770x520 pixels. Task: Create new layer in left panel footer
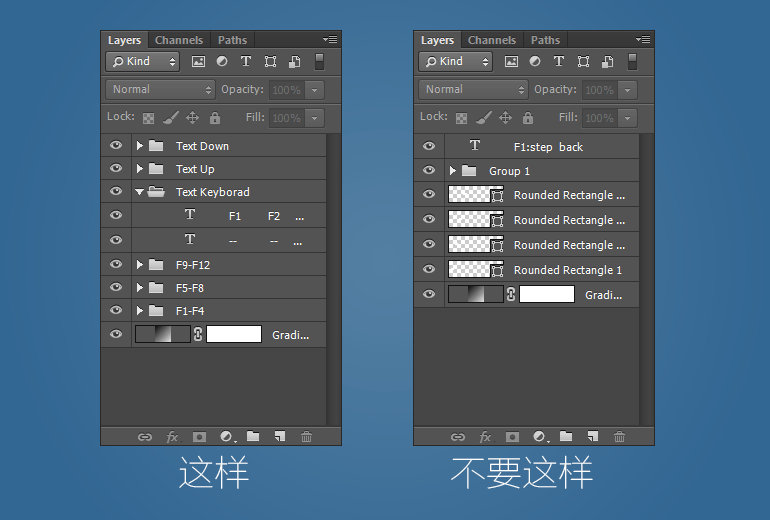[x=280, y=436]
